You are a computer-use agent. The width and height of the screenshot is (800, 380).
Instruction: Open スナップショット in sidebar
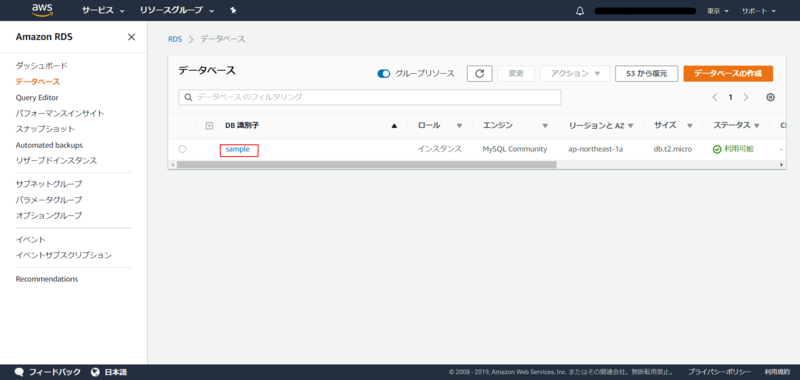click(x=45, y=129)
